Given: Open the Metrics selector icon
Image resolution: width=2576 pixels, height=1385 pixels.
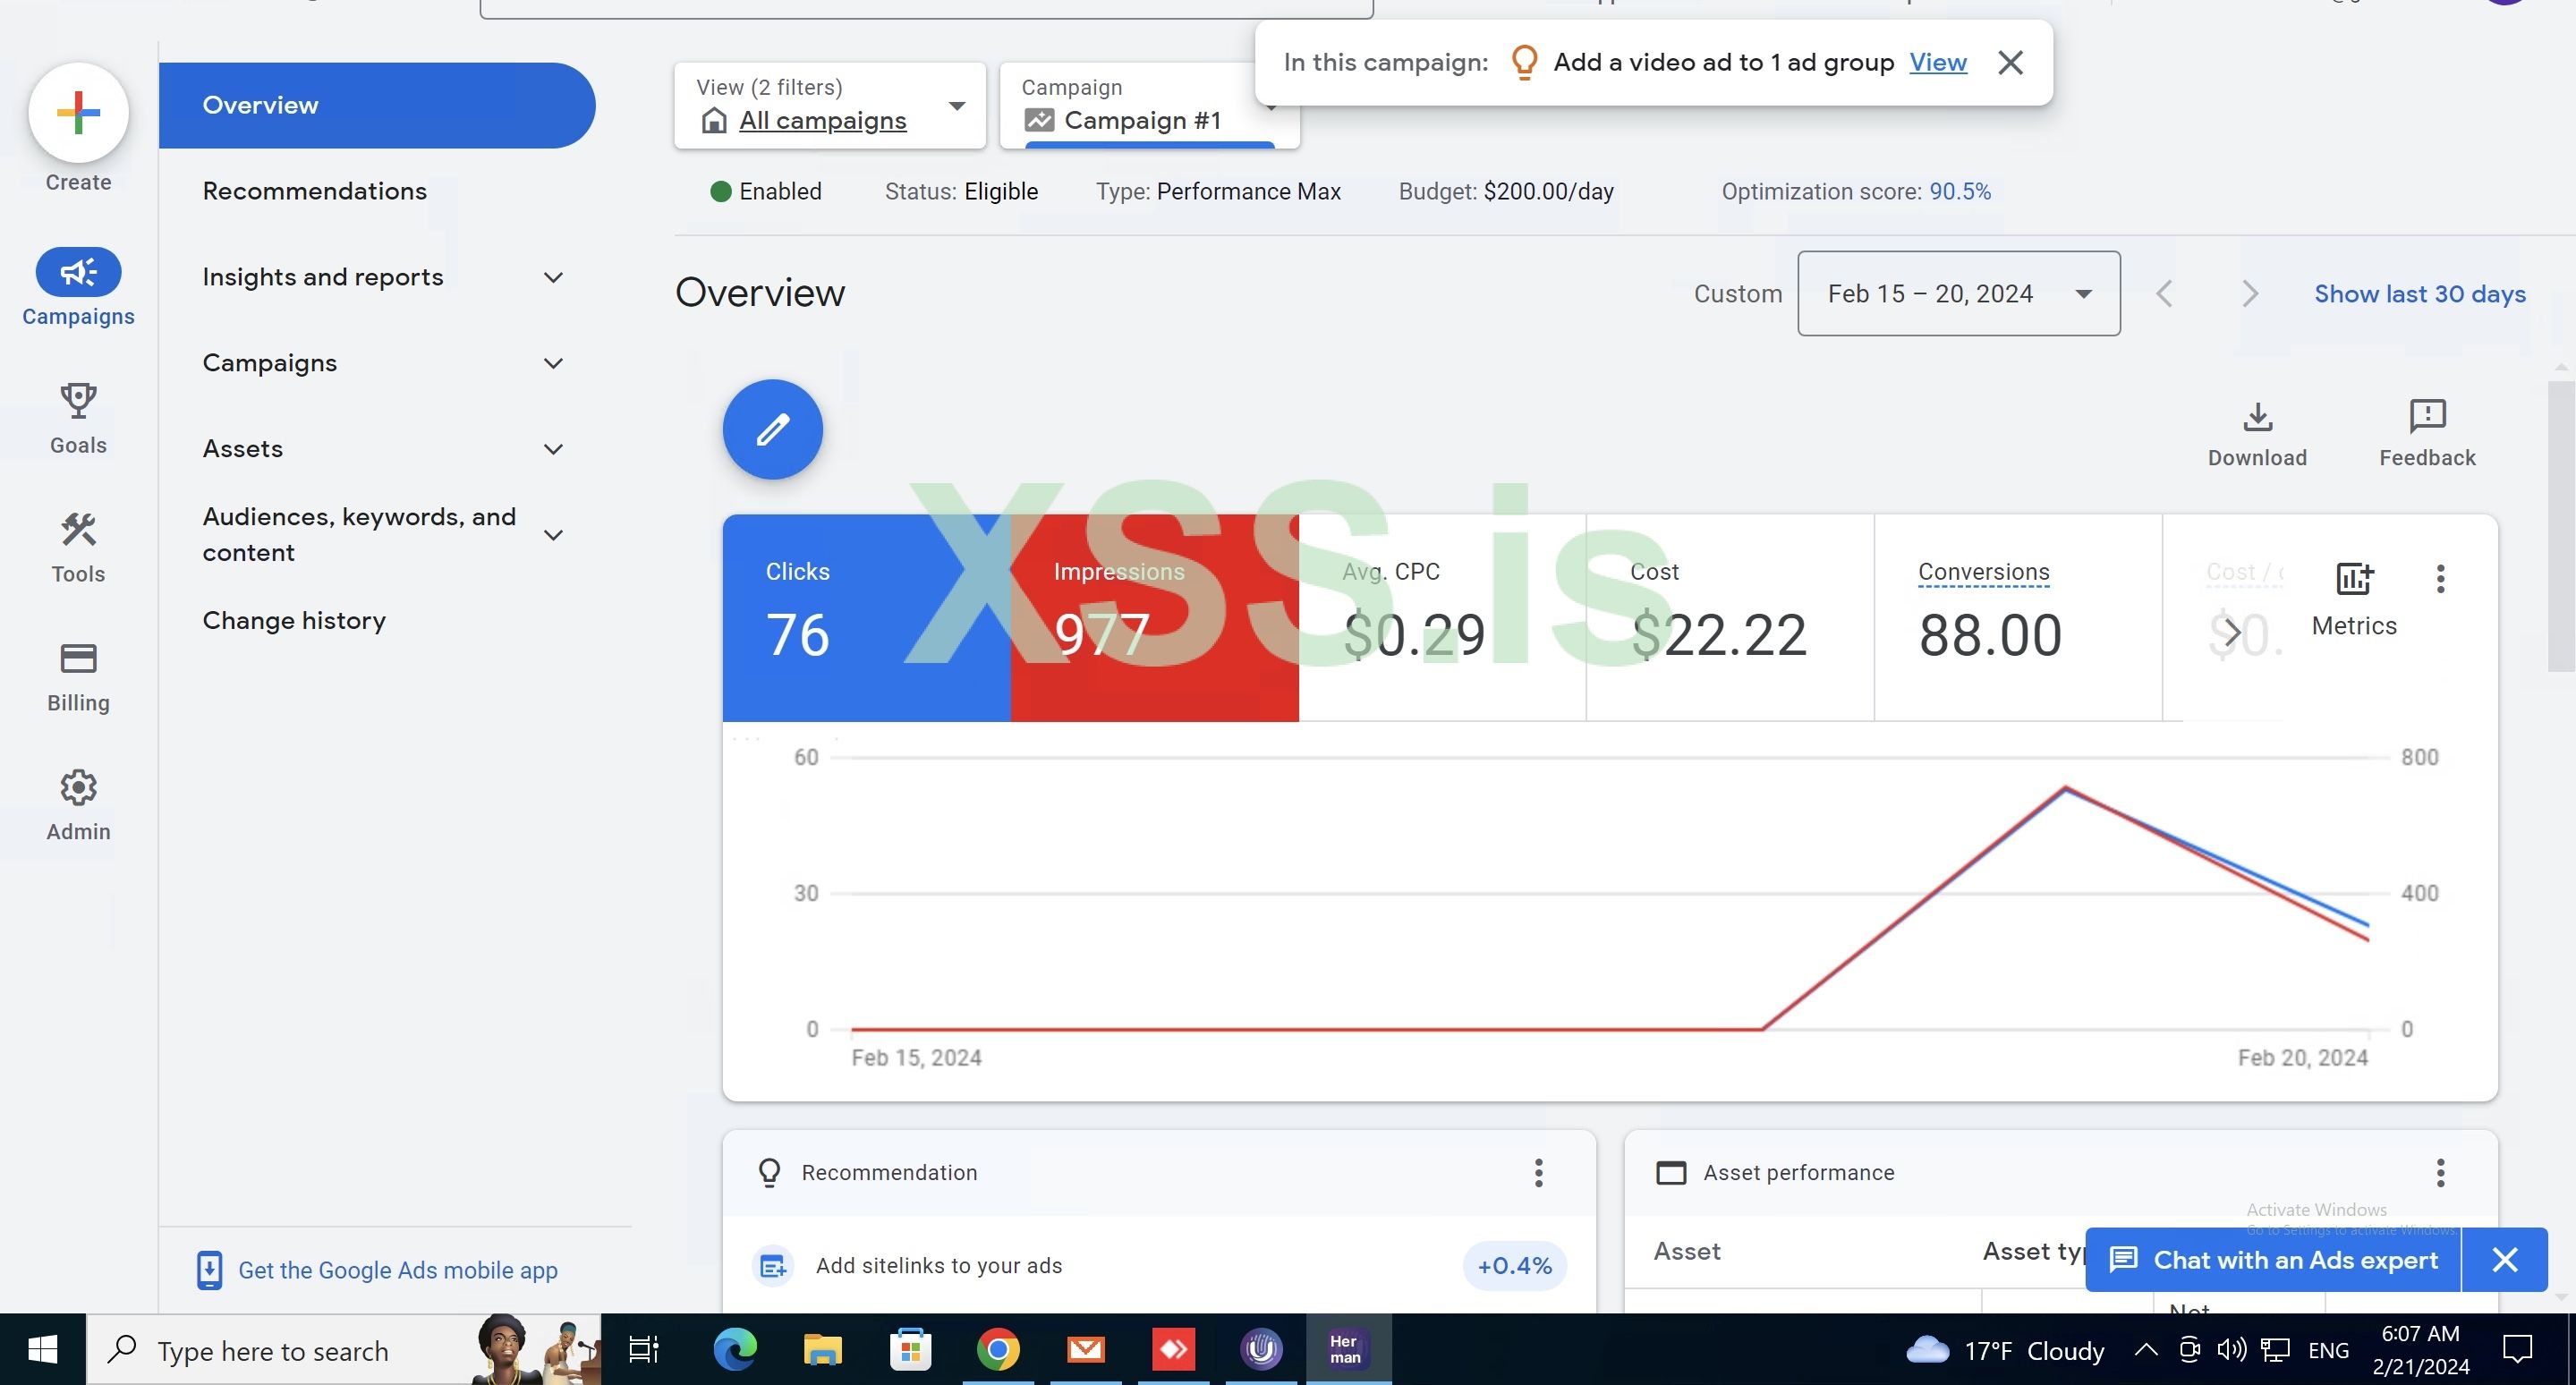Looking at the screenshot, I should point(2353,580).
